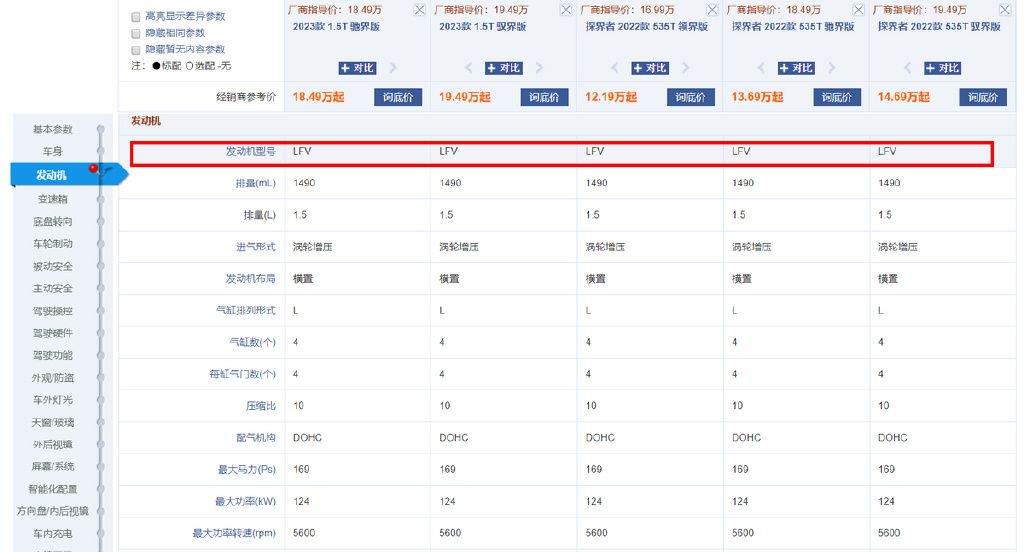Go to 变速箱 section in sidebar
Viewport: 1024px width, 552px height.
[53, 199]
